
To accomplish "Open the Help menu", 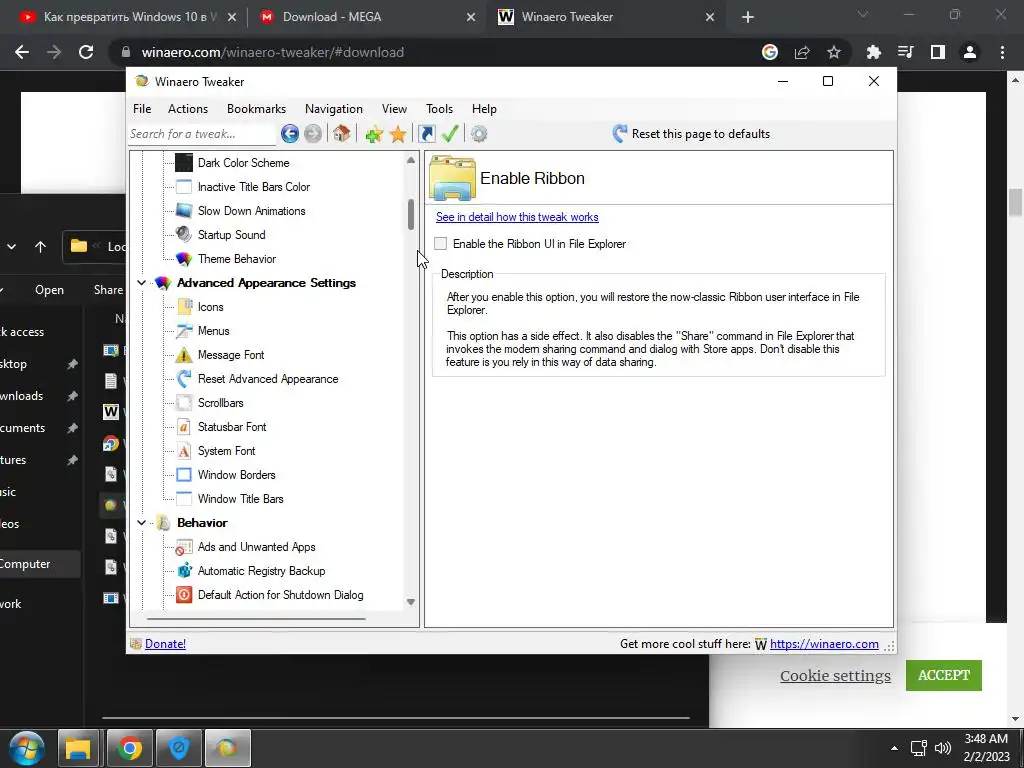I will (484, 109).
